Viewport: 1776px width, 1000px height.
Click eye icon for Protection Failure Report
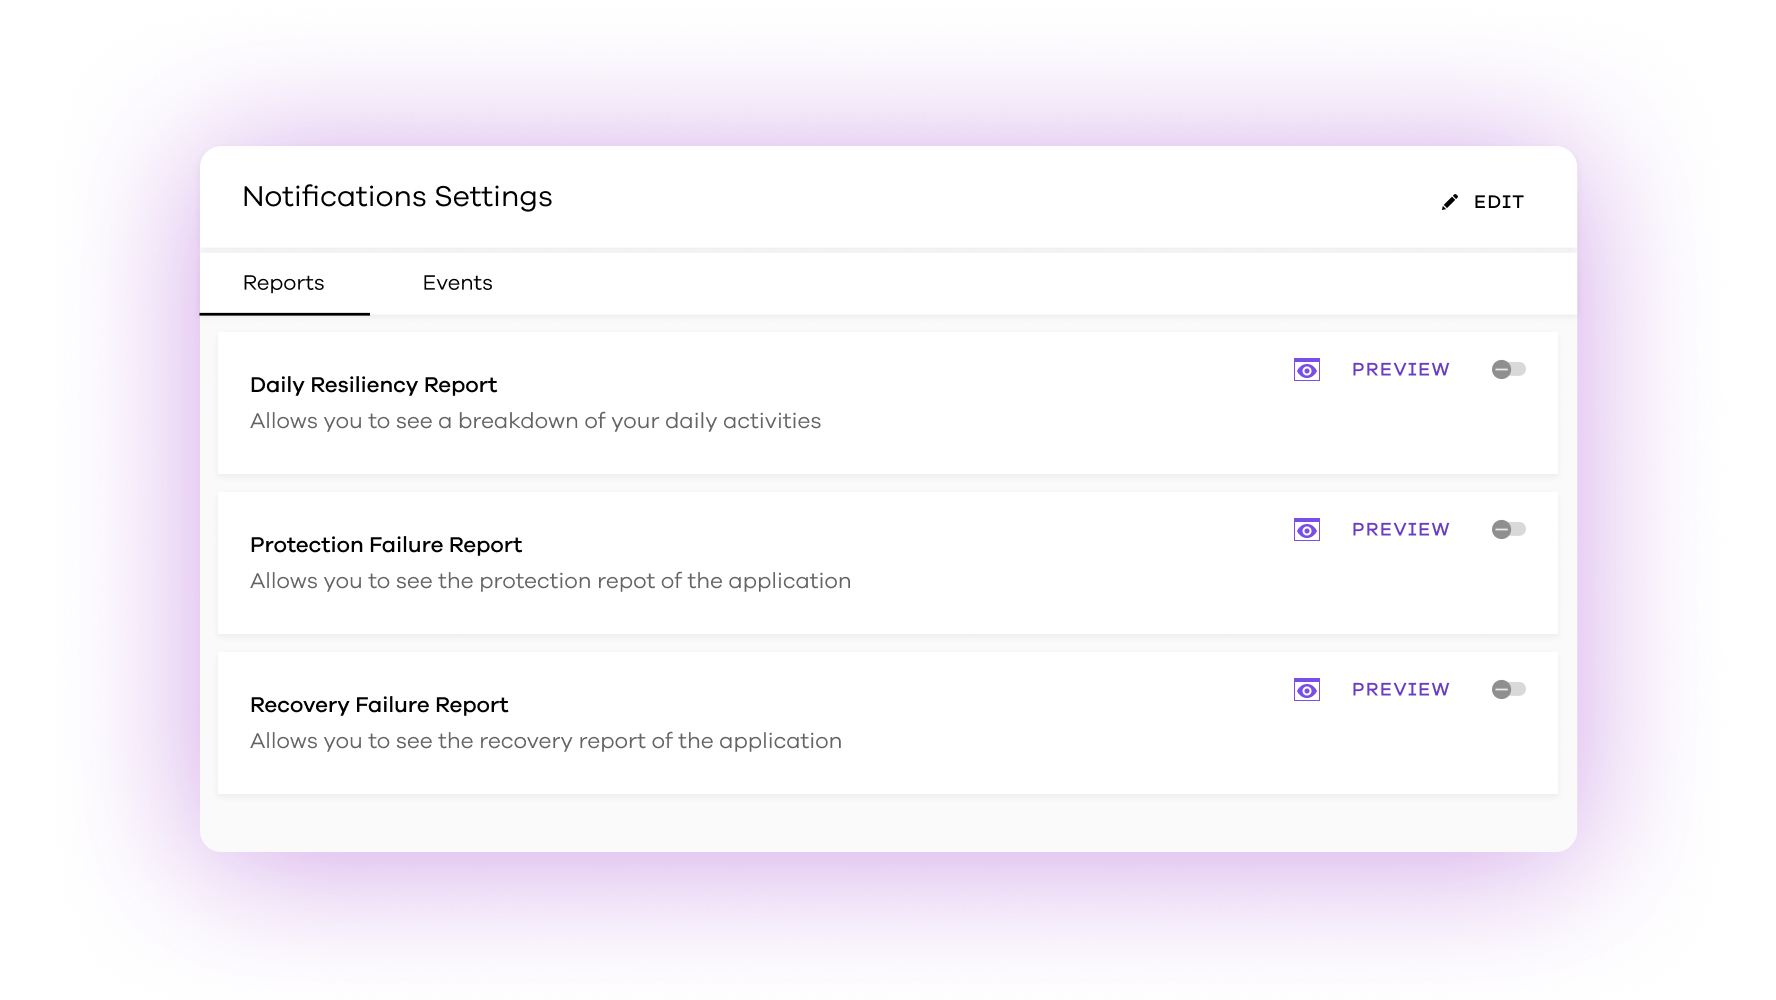coord(1306,530)
